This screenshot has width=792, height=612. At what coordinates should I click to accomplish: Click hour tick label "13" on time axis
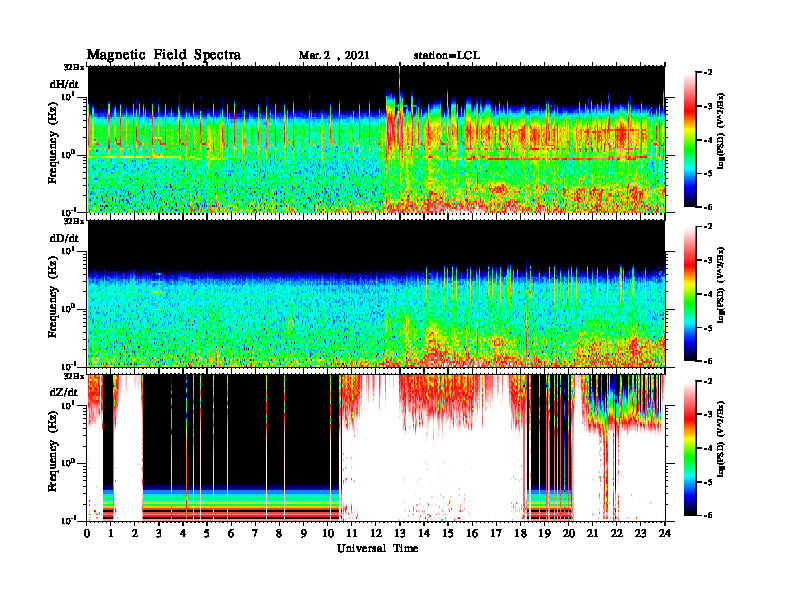tap(400, 533)
